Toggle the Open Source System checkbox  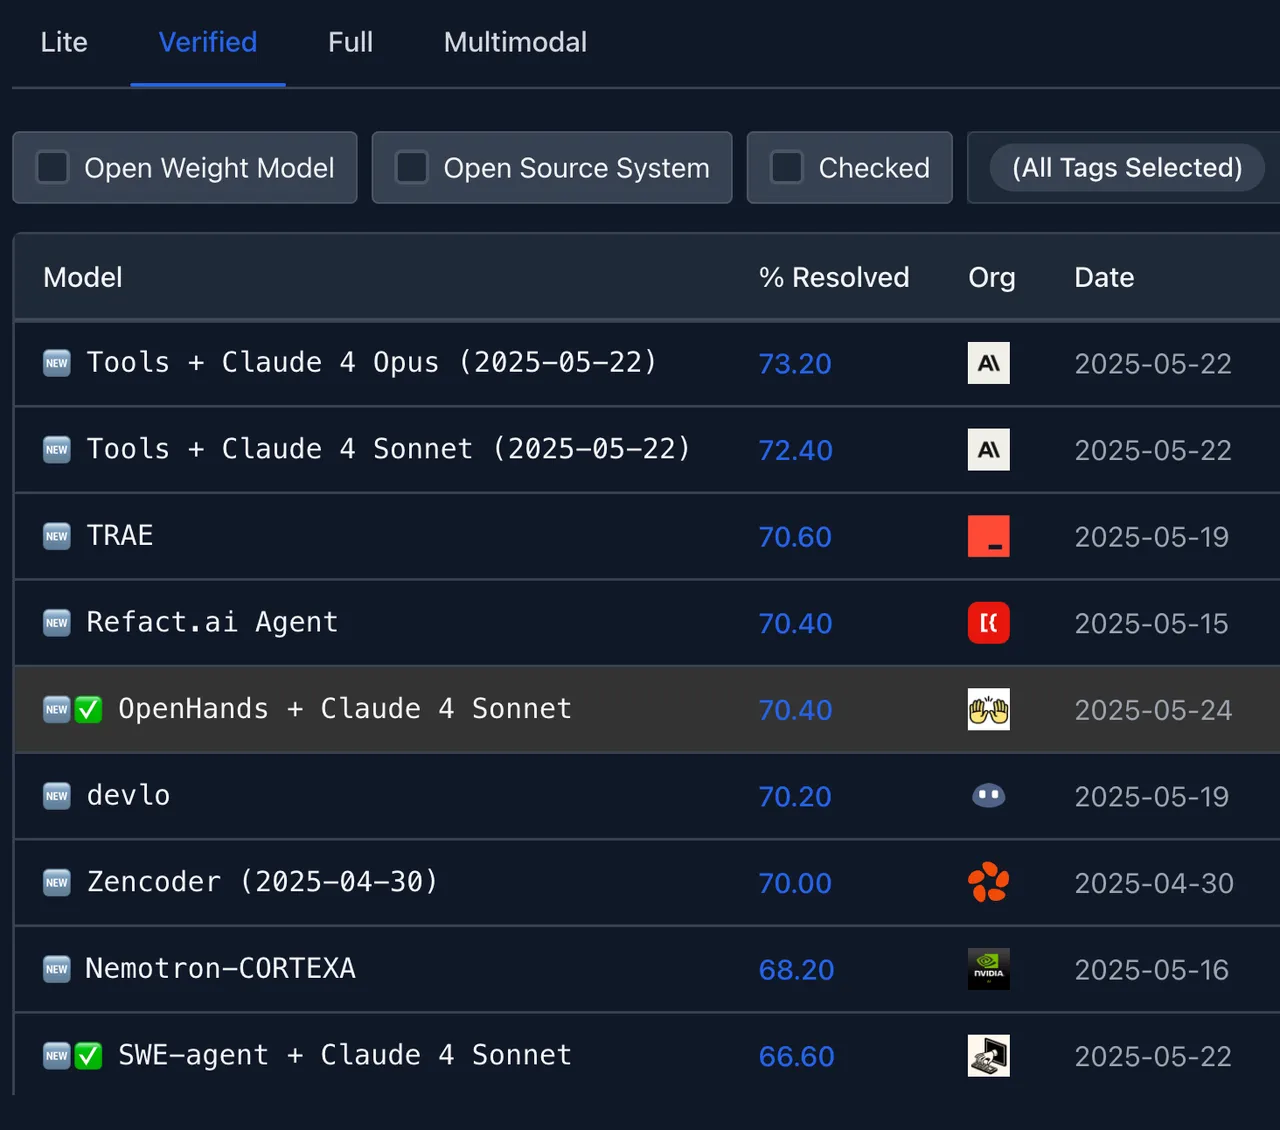tap(411, 167)
